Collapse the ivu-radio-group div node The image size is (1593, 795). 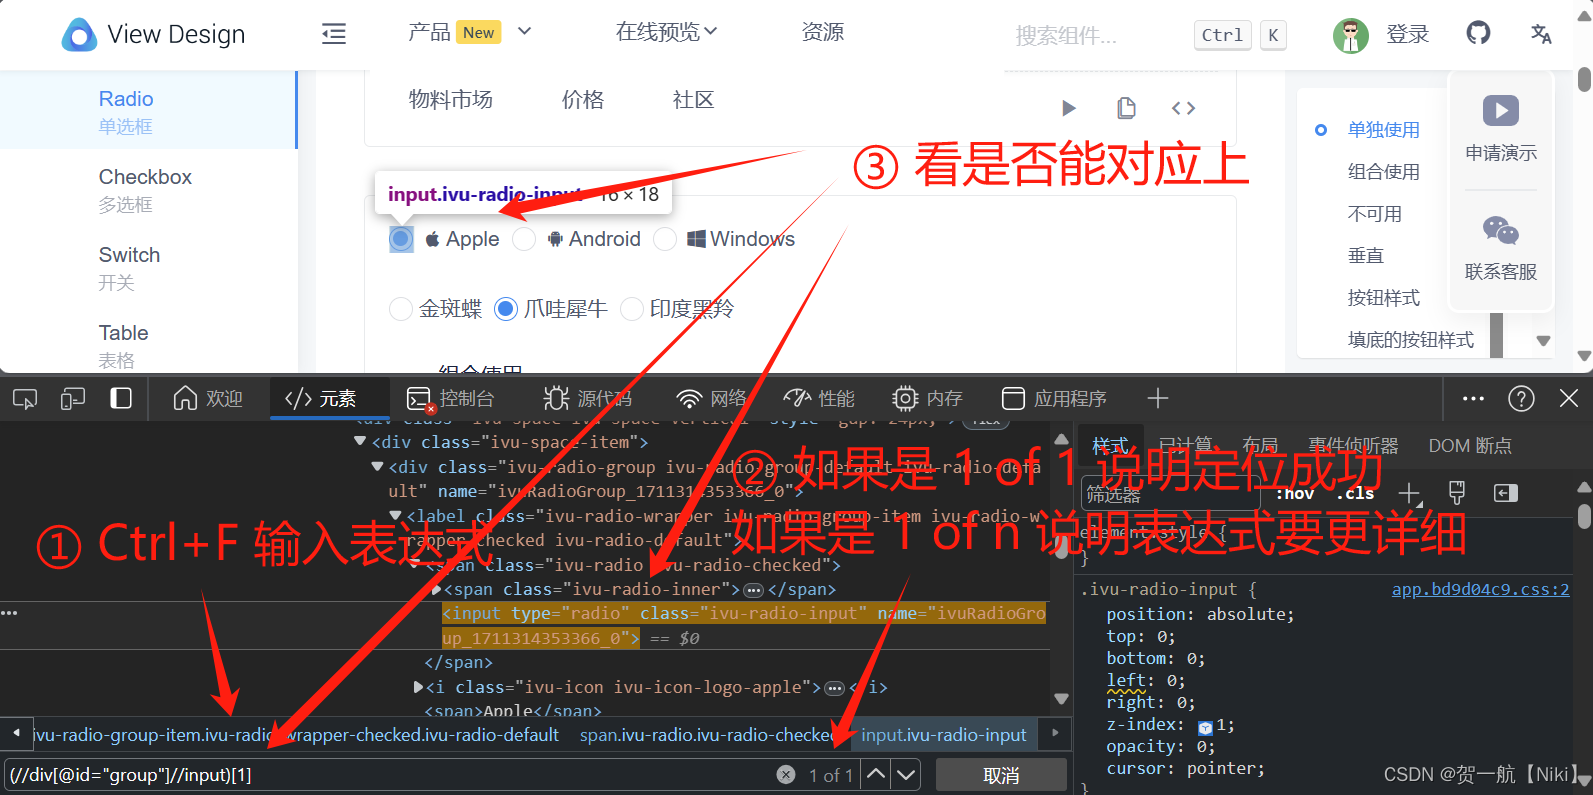click(x=377, y=466)
